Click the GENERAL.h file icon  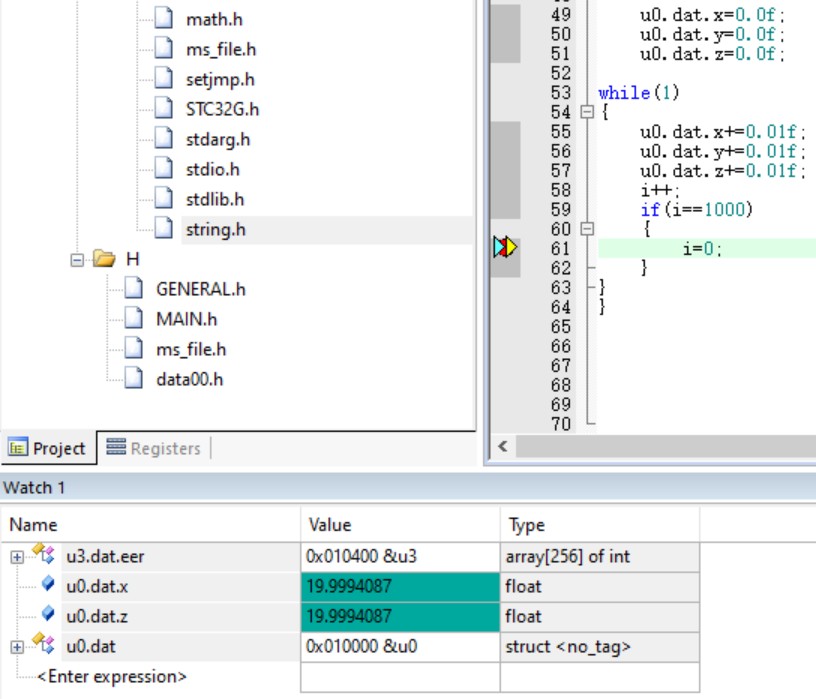[x=134, y=288]
